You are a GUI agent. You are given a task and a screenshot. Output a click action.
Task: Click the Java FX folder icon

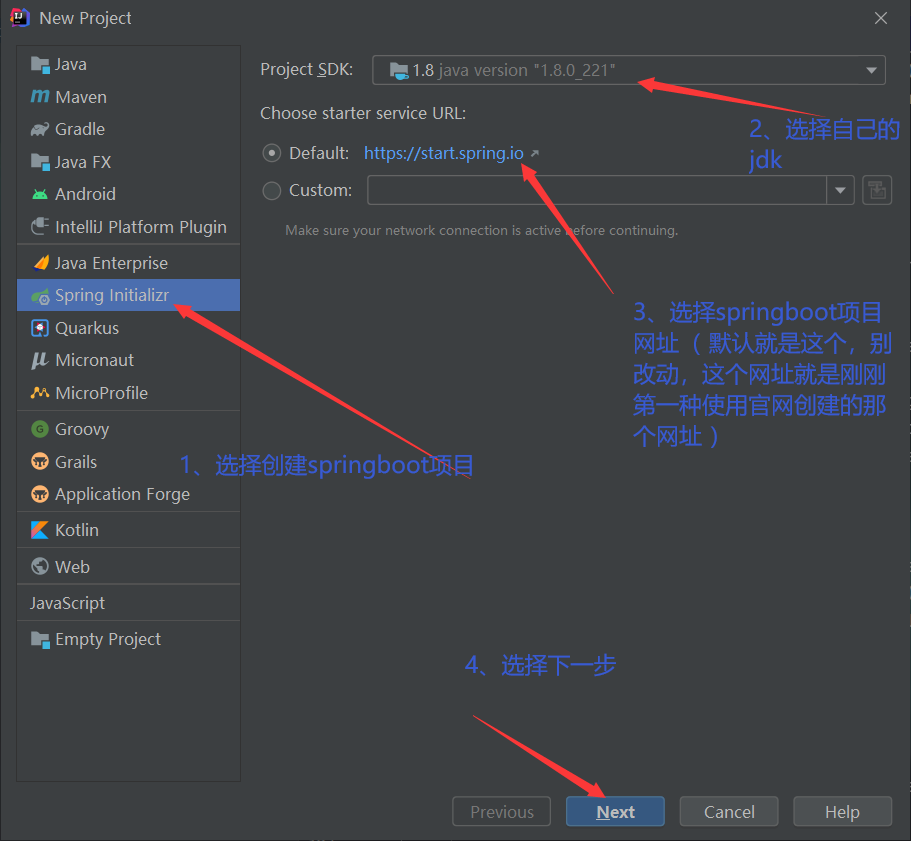pos(40,162)
